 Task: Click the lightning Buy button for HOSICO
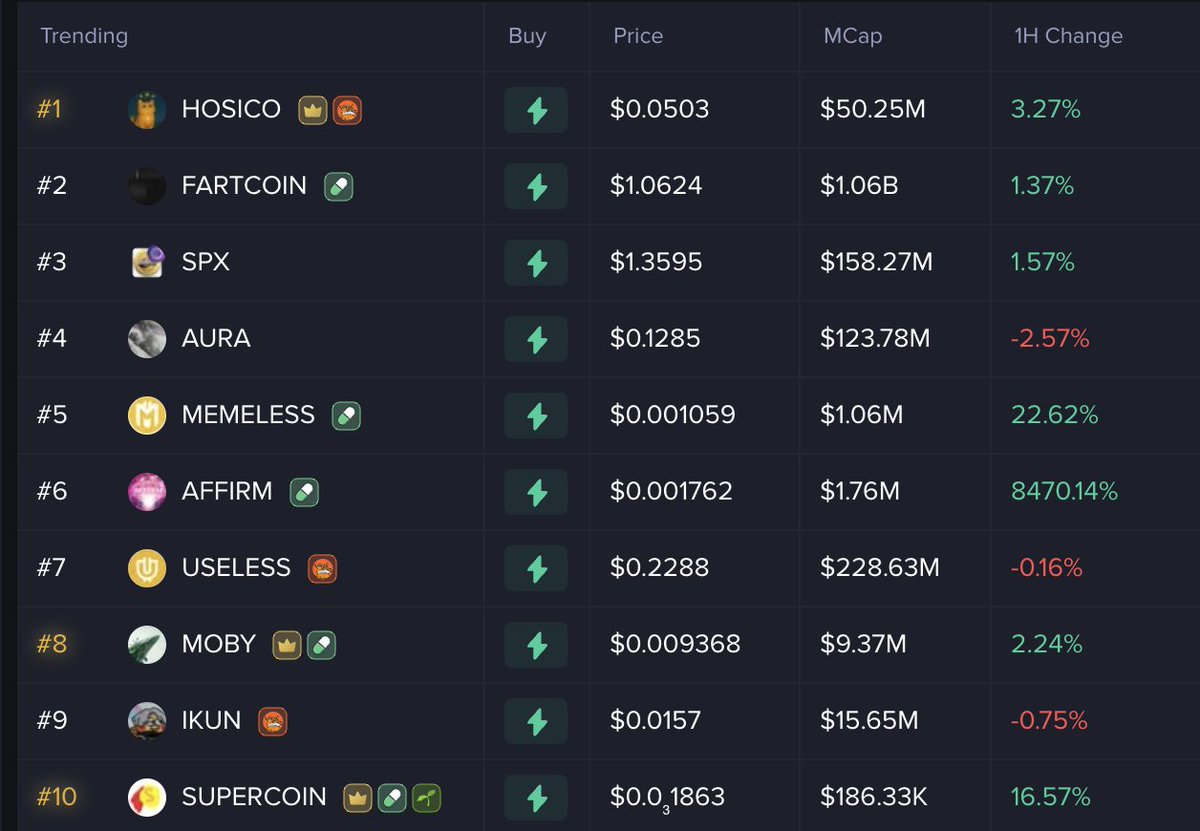pos(537,110)
